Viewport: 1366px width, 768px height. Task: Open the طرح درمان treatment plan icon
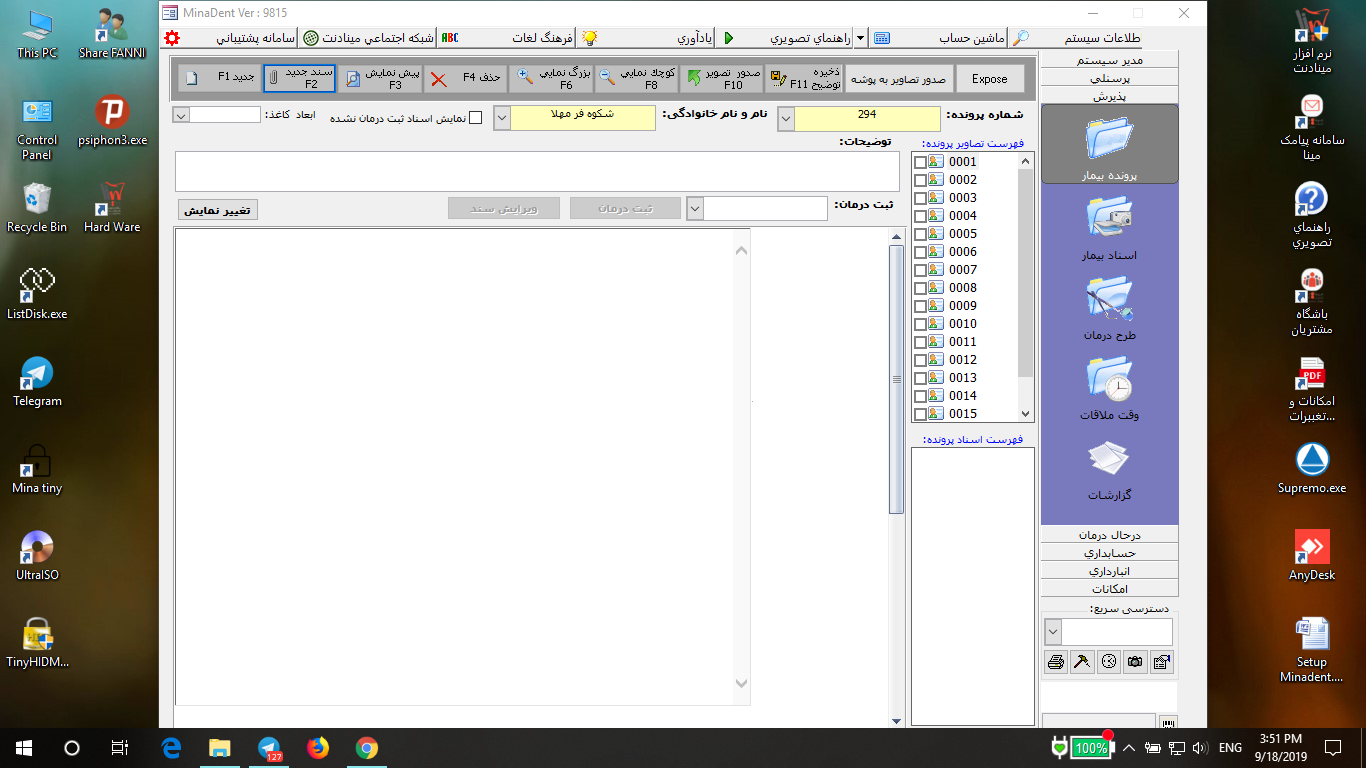(x=1109, y=308)
